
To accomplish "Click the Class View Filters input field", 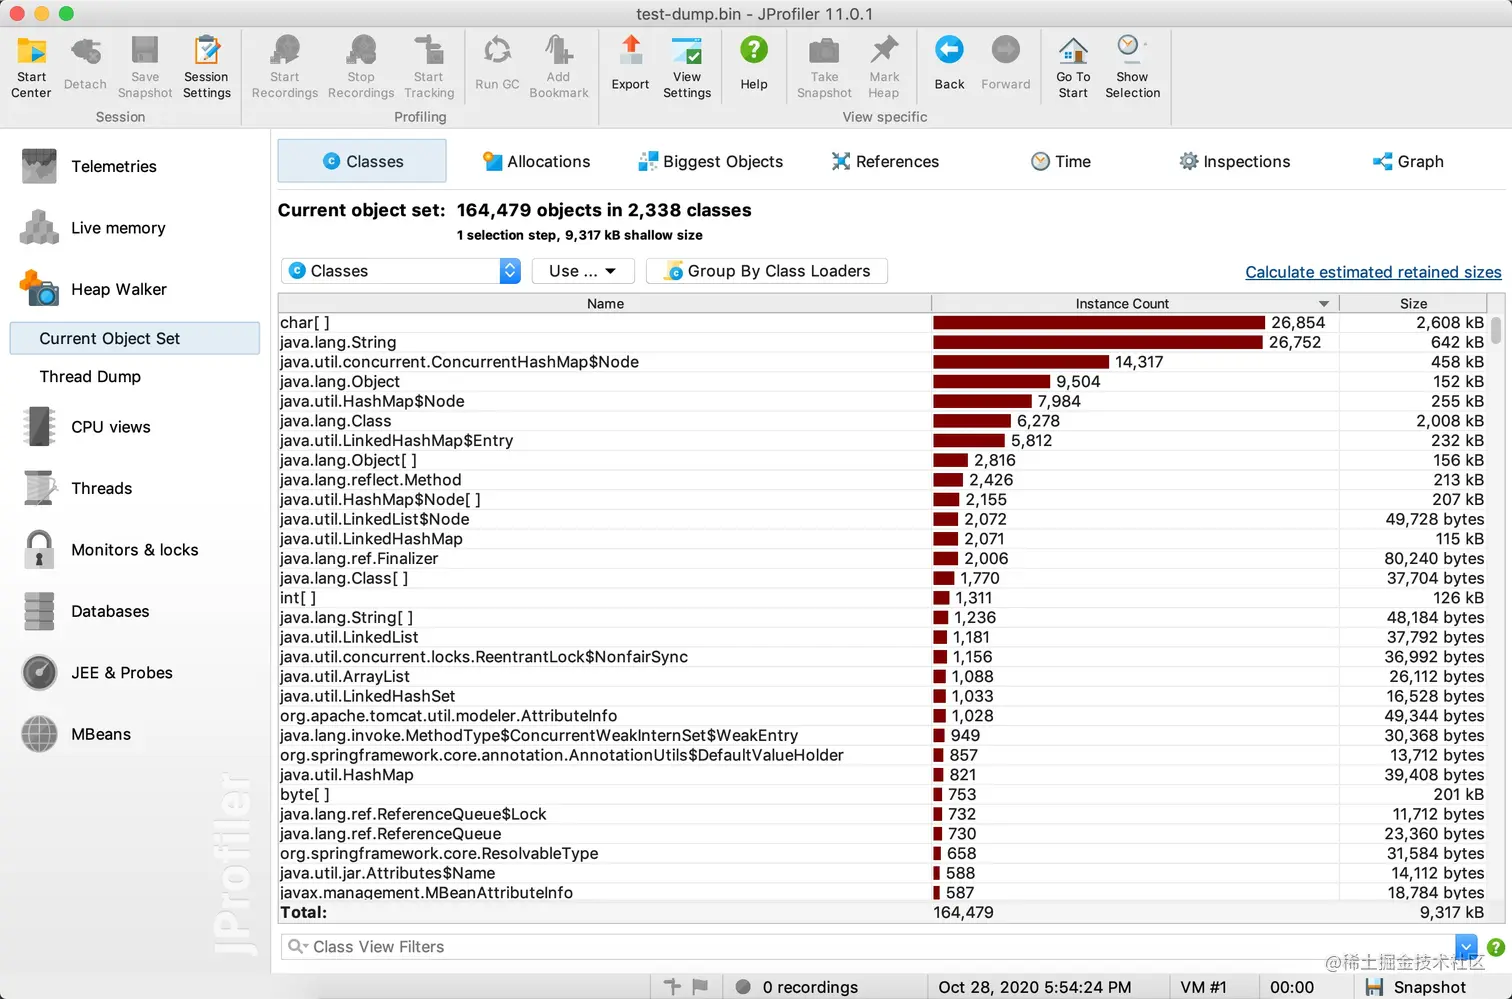I will click(x=868, y=947).
